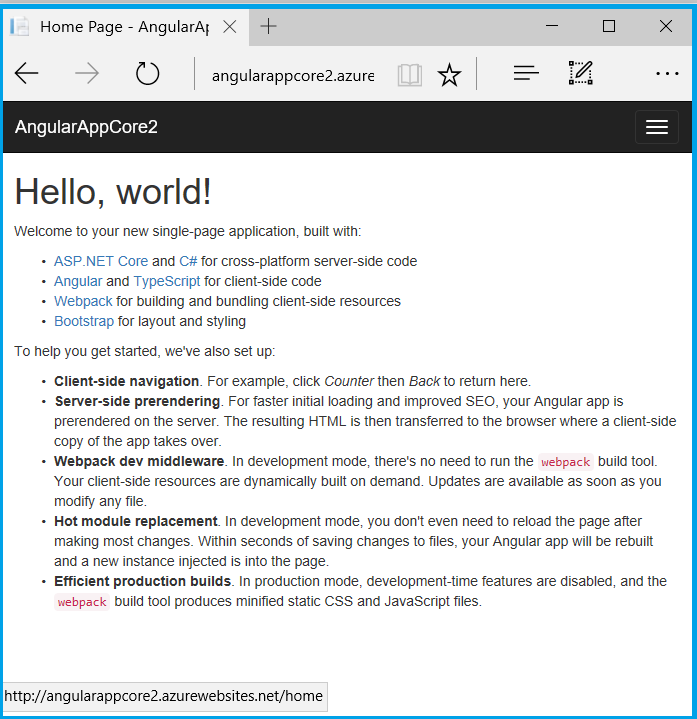
Task: Open Reading view book icon
Action: pyautogui.click(x=409, y=75)
